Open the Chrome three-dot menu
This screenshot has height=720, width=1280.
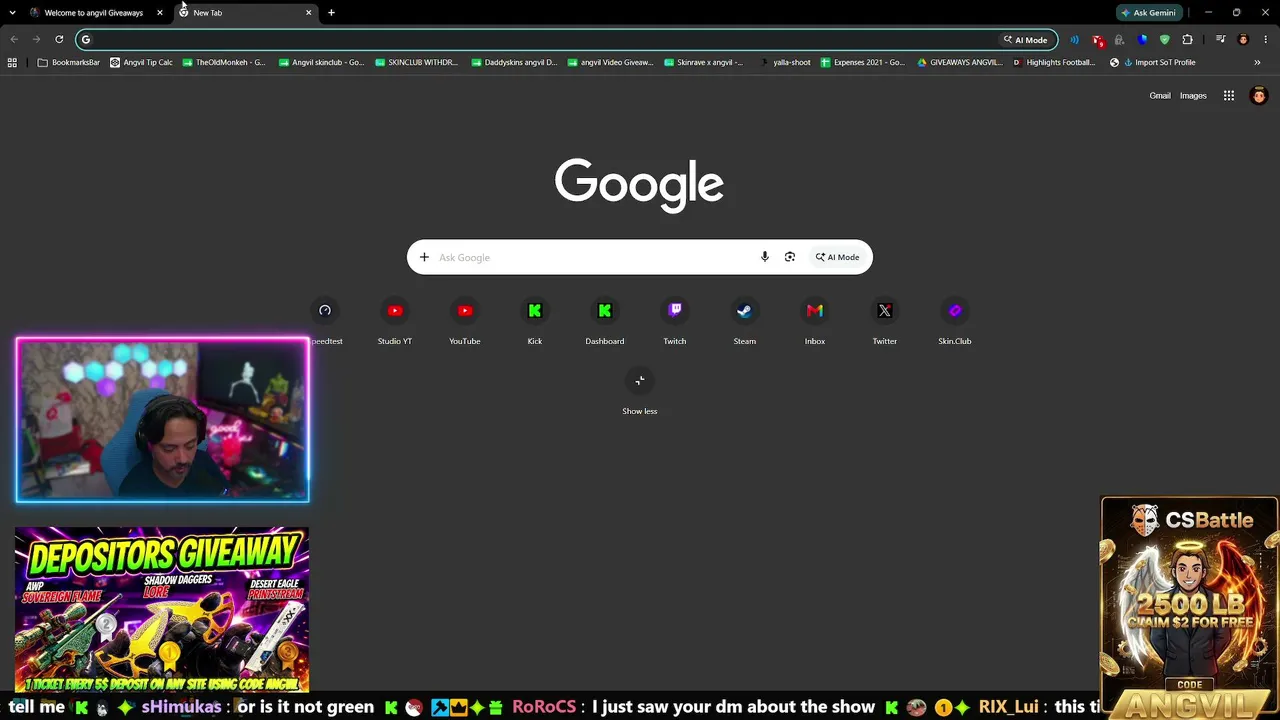coord(1265,40)
